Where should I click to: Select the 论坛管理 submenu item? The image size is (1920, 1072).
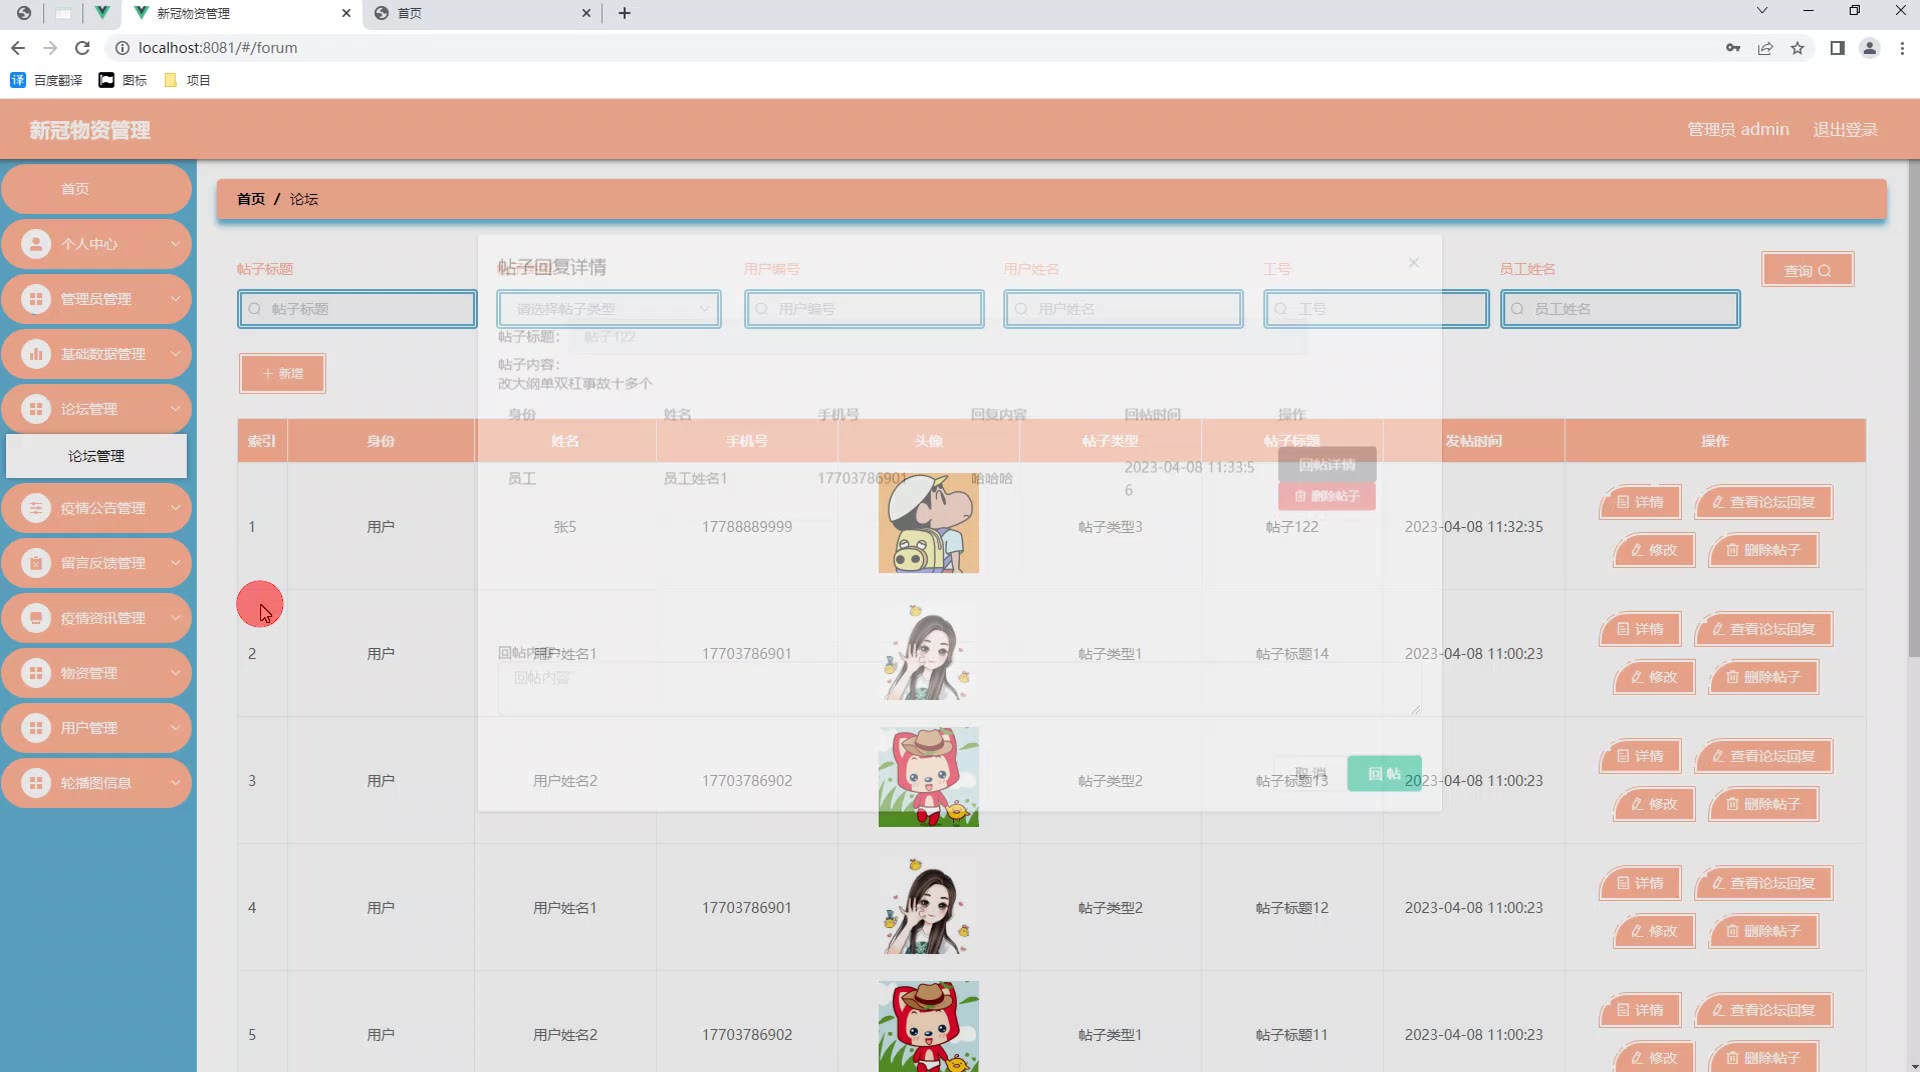[96, 456]
